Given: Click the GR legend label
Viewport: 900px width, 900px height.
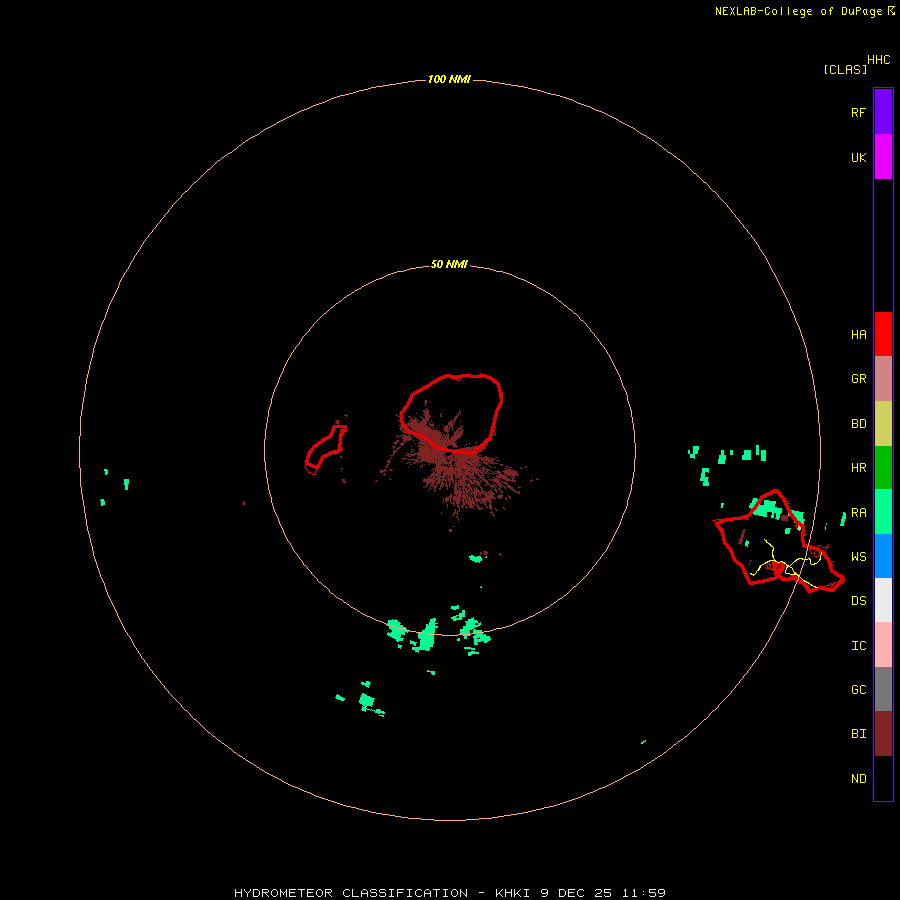Looking at the screenshot, I should coord(858,379).
